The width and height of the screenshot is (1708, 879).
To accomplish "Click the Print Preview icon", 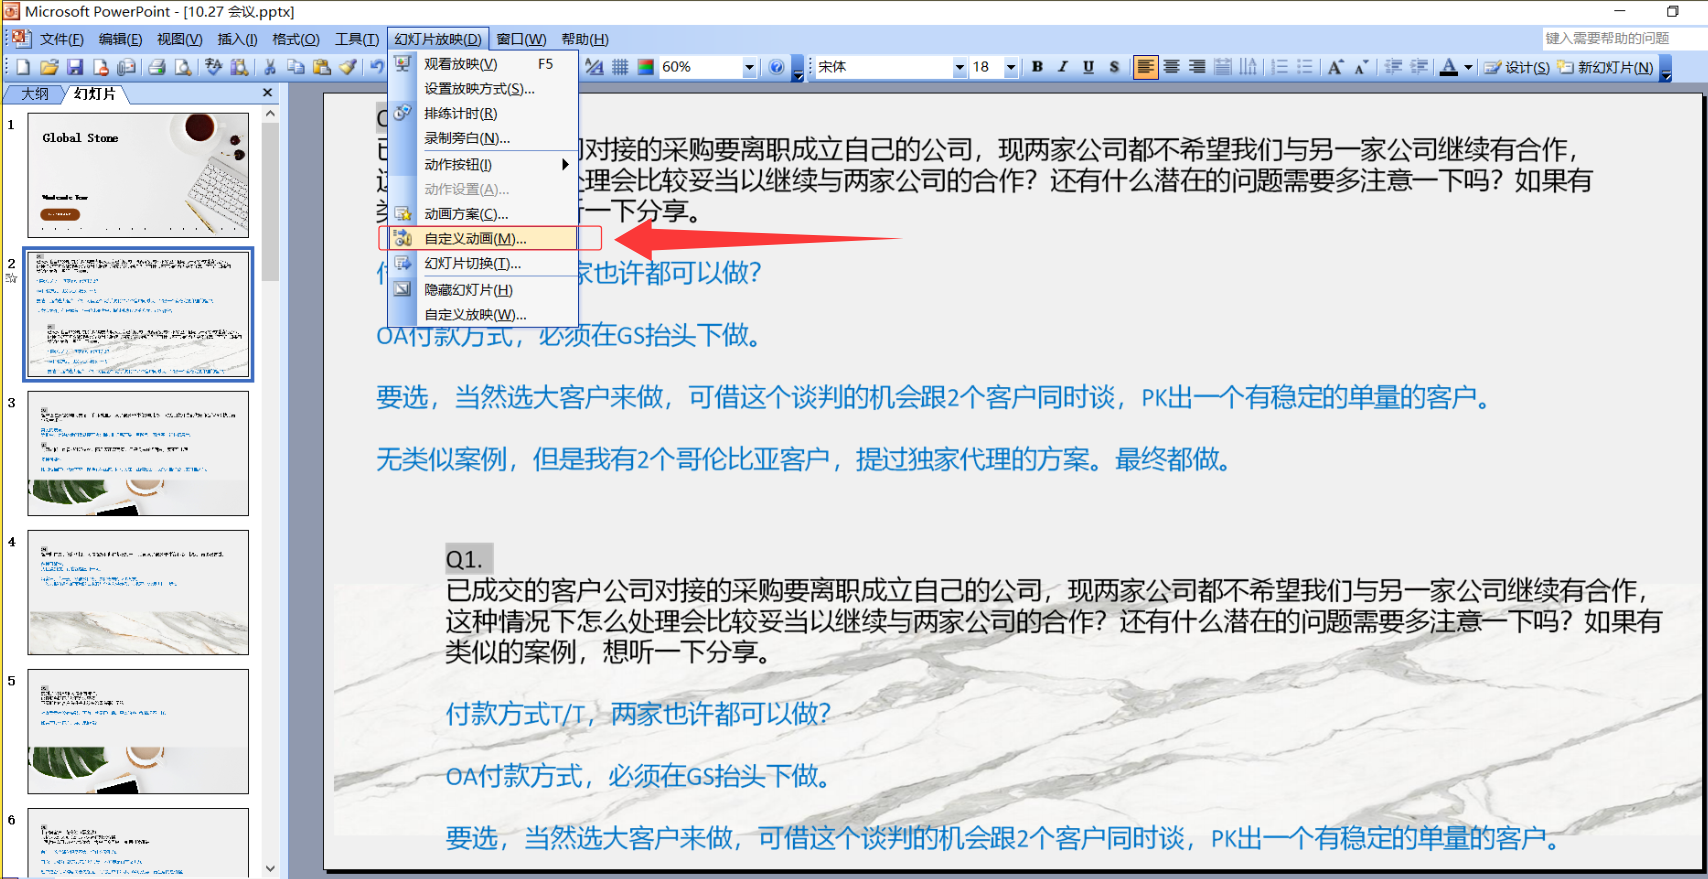I will [x=183, y=67].
